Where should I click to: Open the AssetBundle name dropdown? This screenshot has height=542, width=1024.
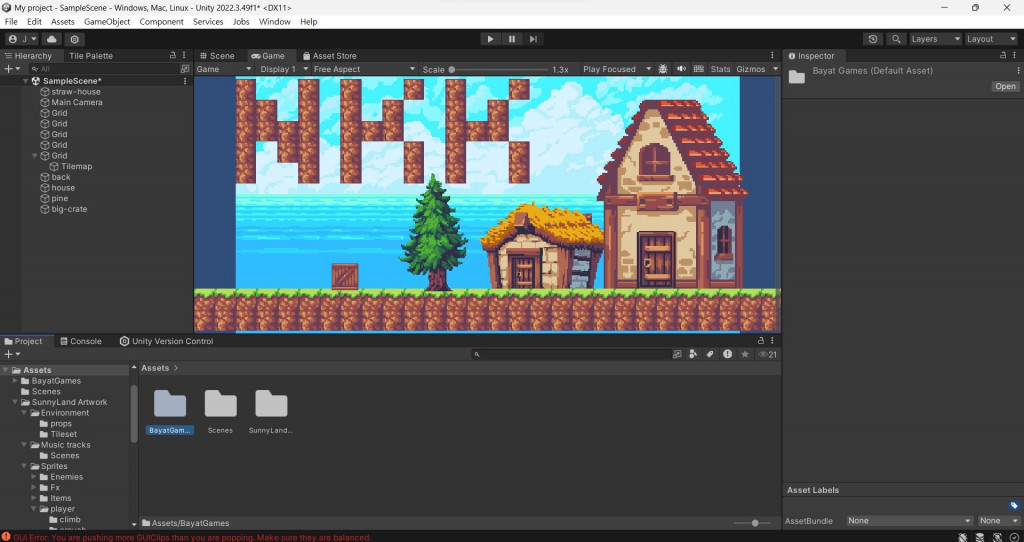(x=909, y=520)
